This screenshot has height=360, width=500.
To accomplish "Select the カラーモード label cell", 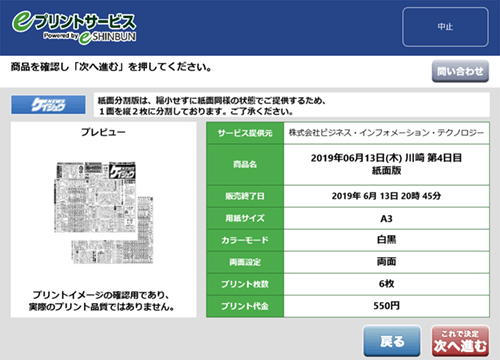I will (x=245, y=240).
